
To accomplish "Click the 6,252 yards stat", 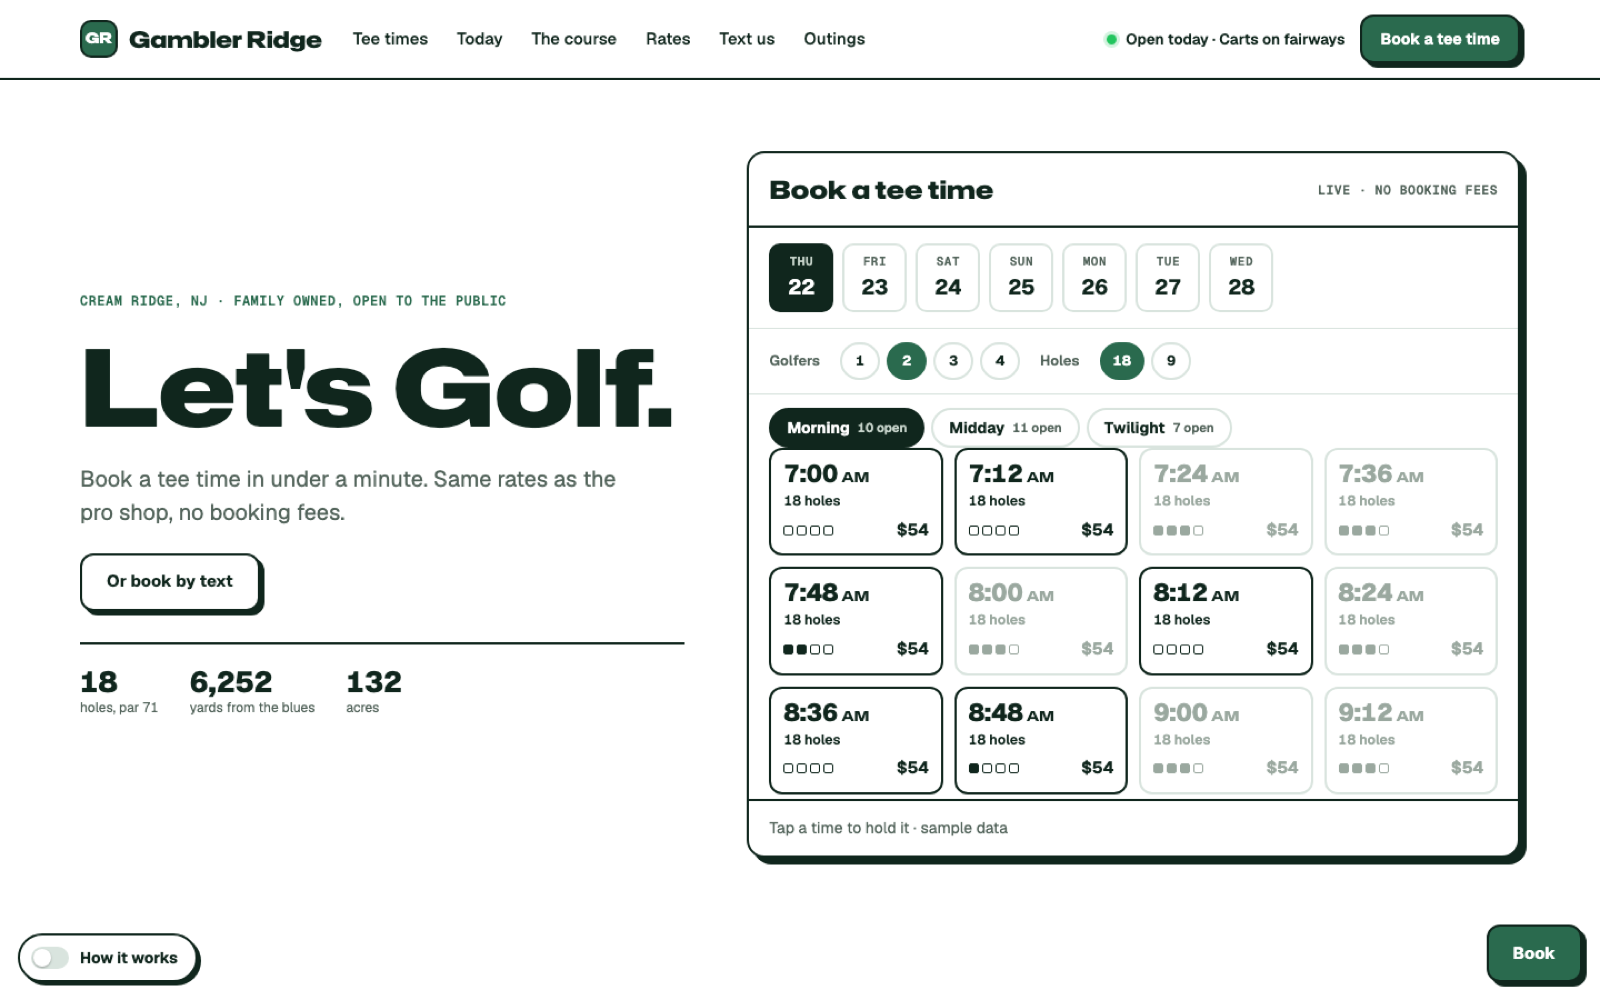I will pos(252,691).
